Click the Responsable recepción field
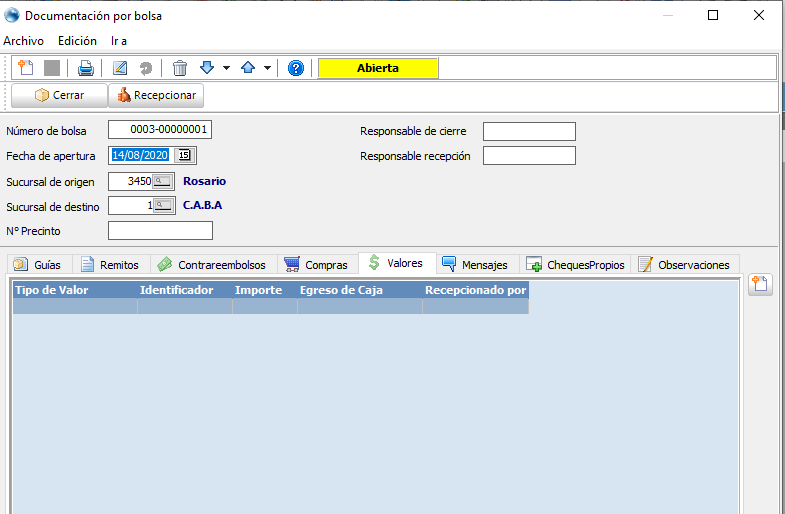 click(x=529, y=156)
